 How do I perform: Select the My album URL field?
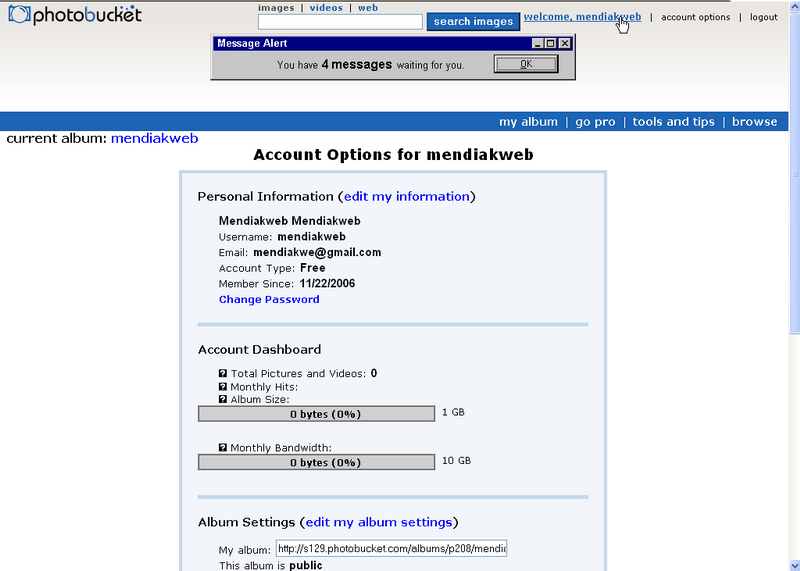(x=391, y=549)
